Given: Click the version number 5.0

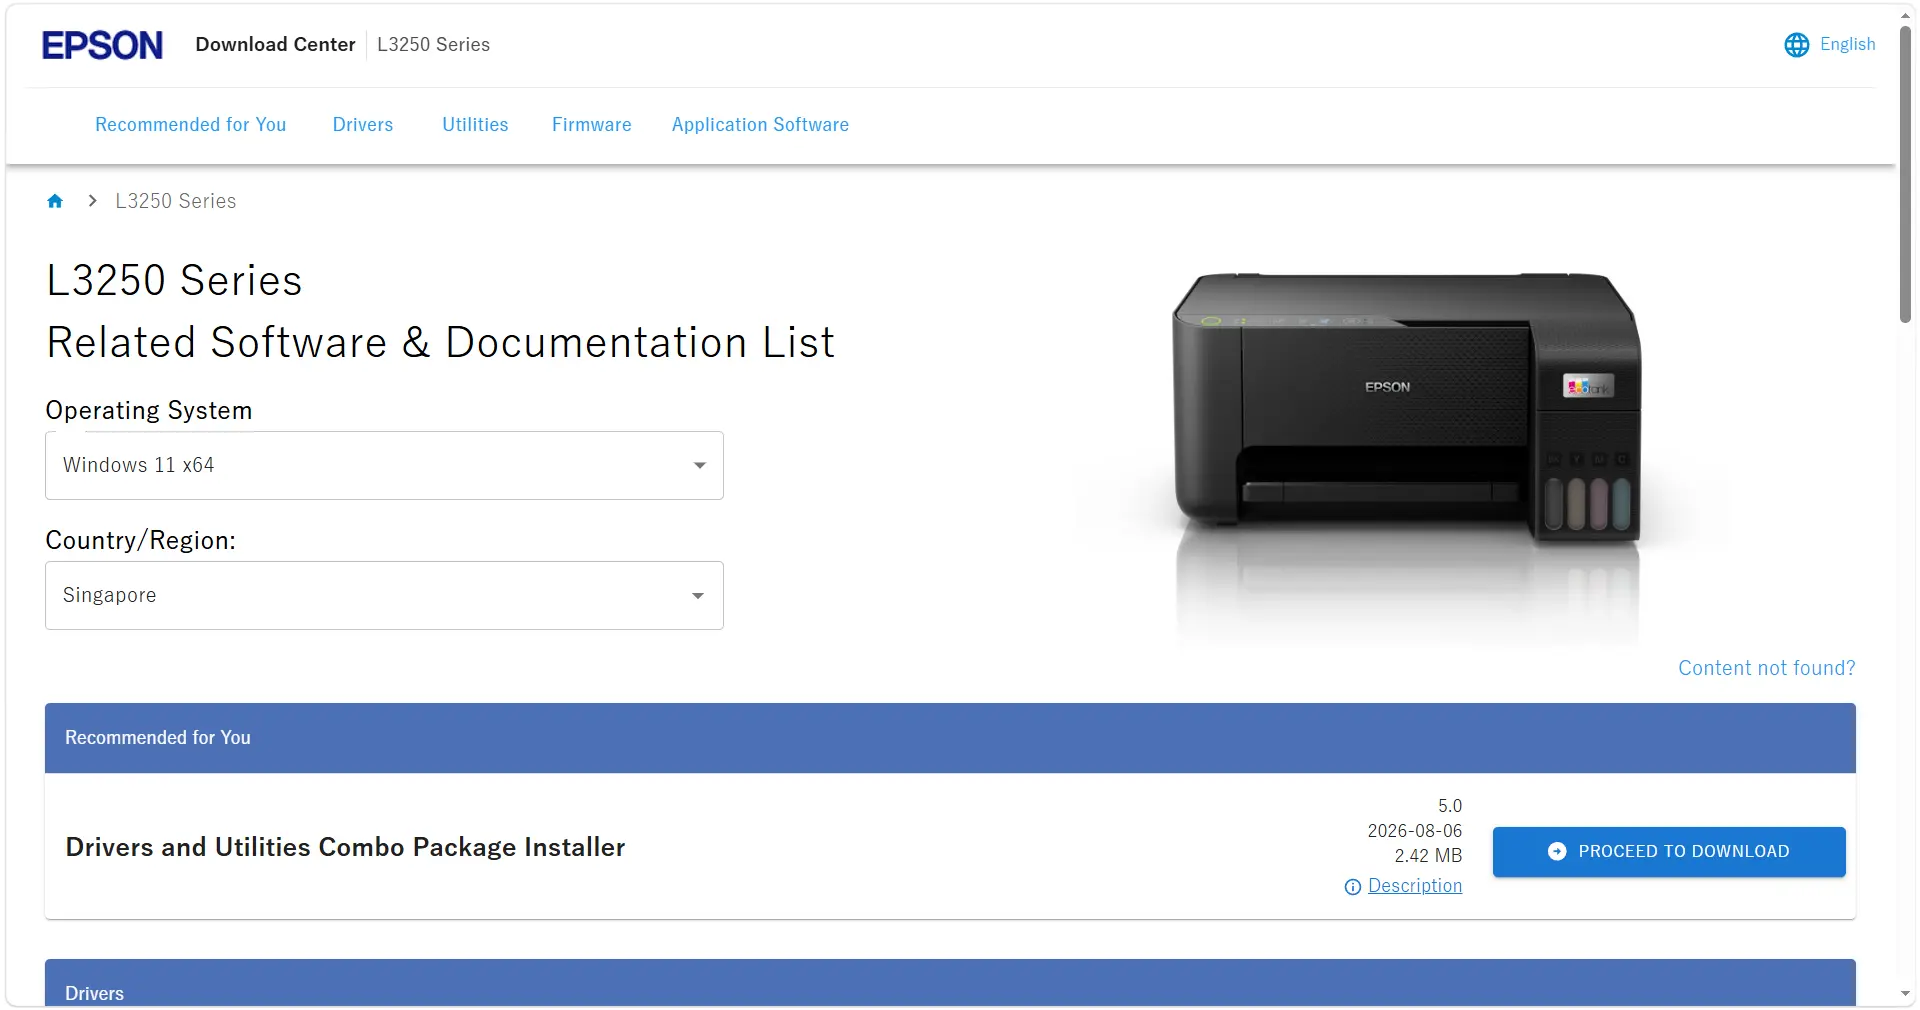Looking at the screenshot, I should pos(1450,806).
